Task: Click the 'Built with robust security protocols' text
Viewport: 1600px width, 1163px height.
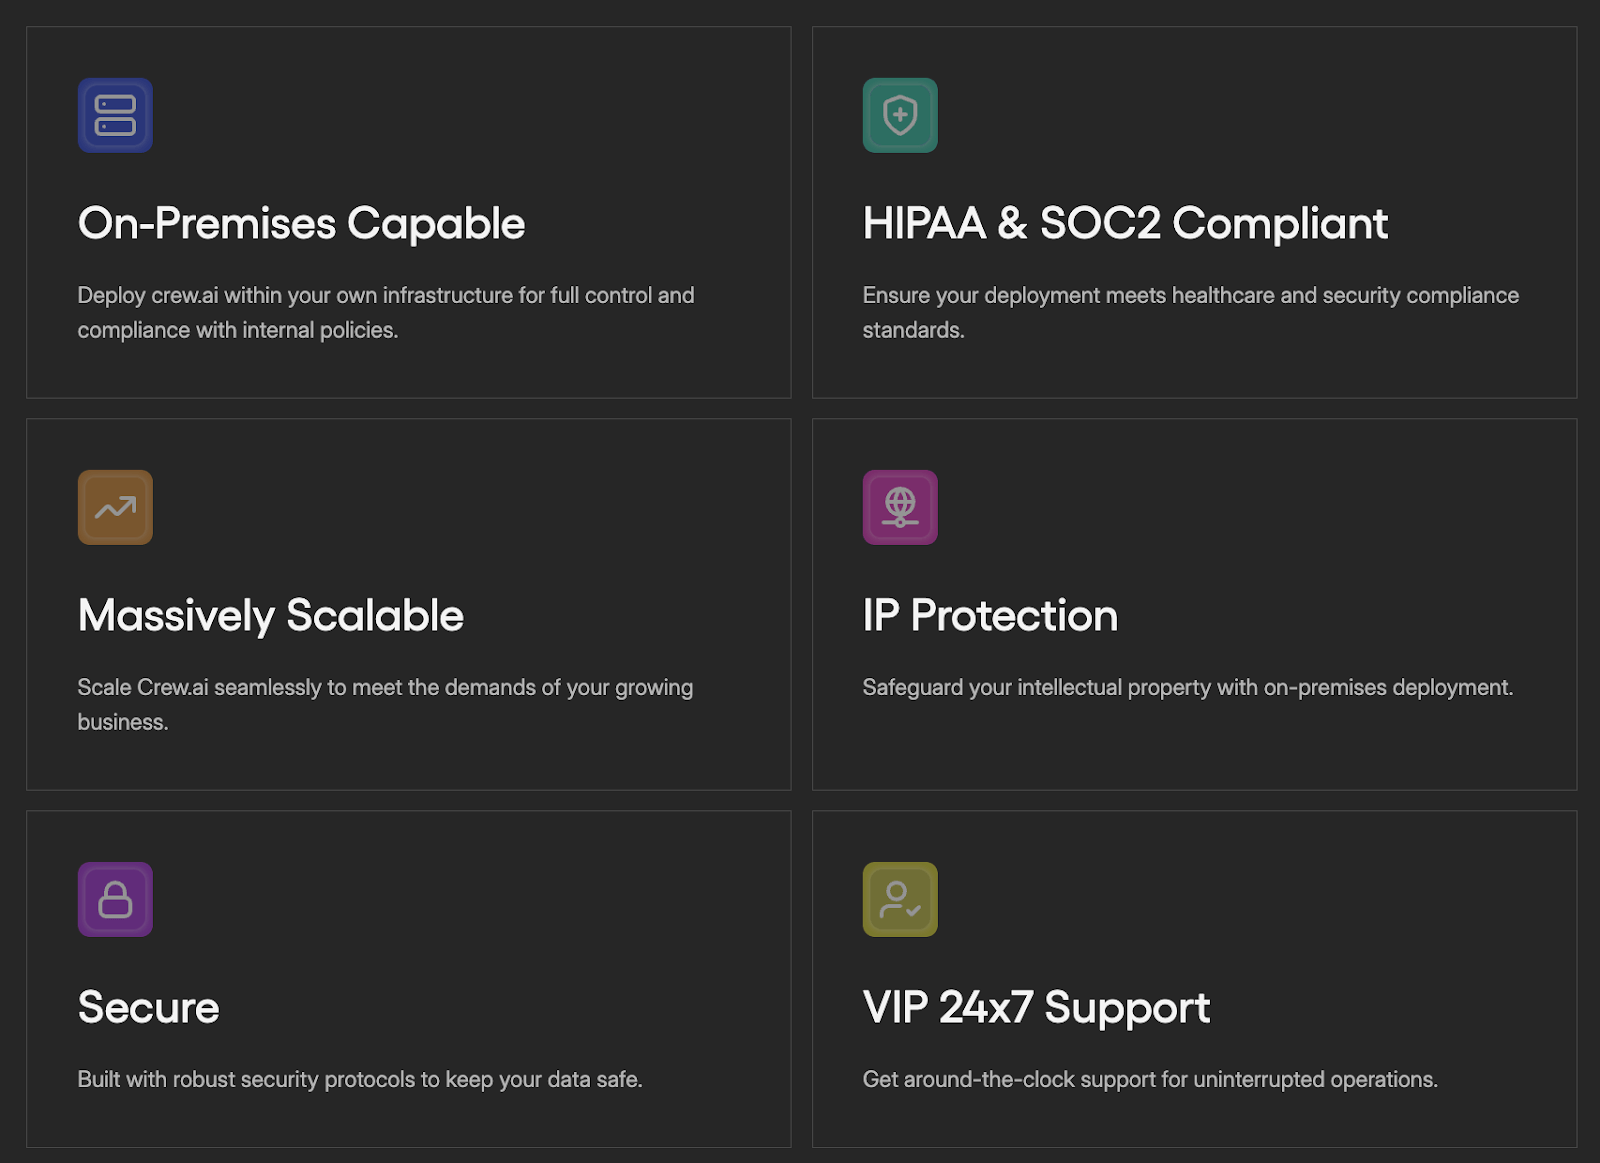Action: [x=360, y=1079]
